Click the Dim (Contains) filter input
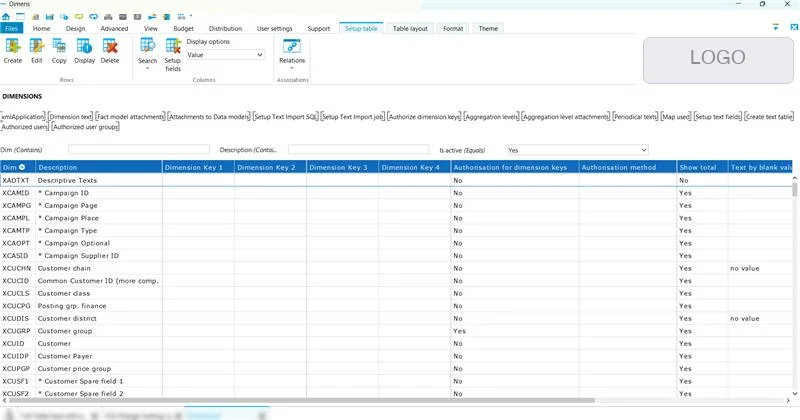The width and height of the screenshot is (800, 420). click(139, 149)
